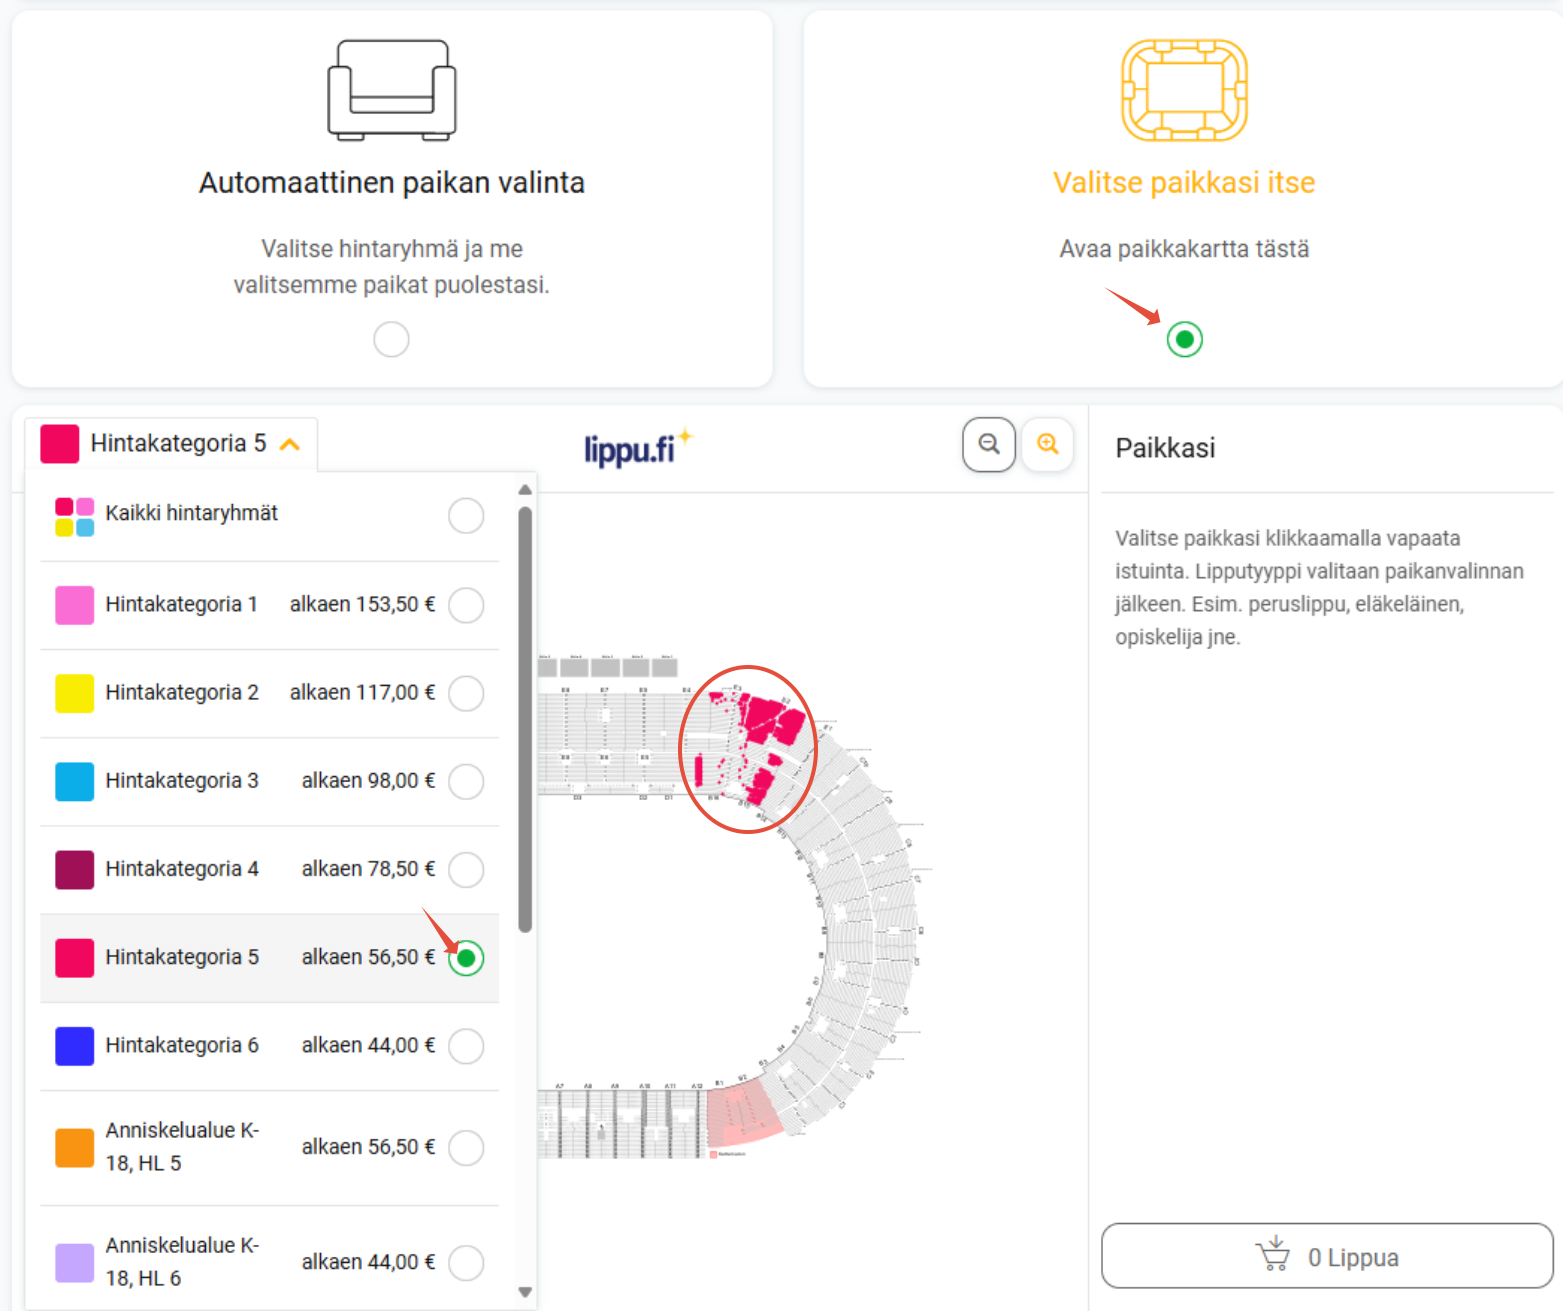Click the shopping cart icon
The height and width of the screenshot is (1311, 1563).
(1273, 1254)
